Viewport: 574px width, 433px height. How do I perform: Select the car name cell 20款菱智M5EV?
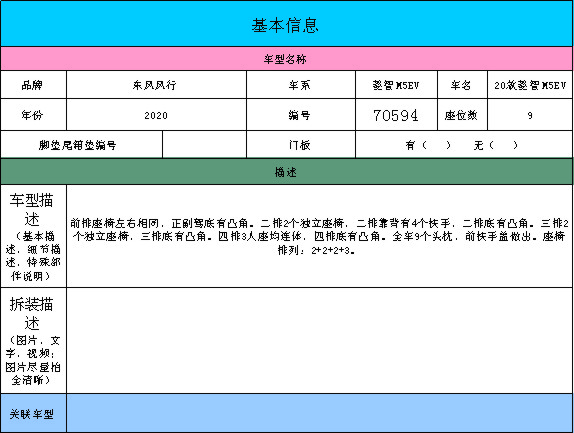(x=530, y=85)
